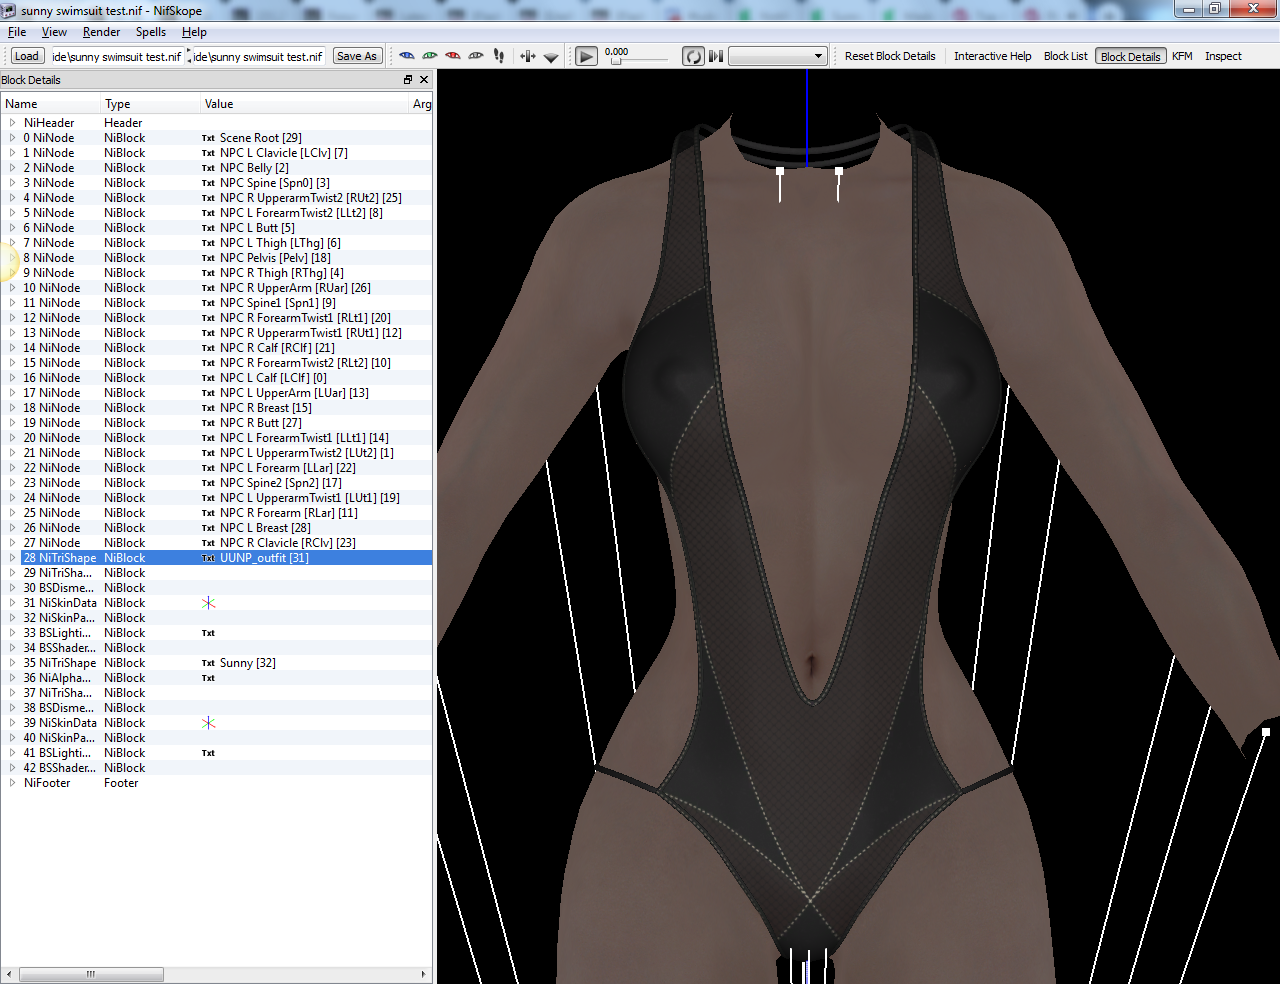The height and width of the screenshot is (984, 1280).
Task: Float the Block Details panel
Action: 408,80
